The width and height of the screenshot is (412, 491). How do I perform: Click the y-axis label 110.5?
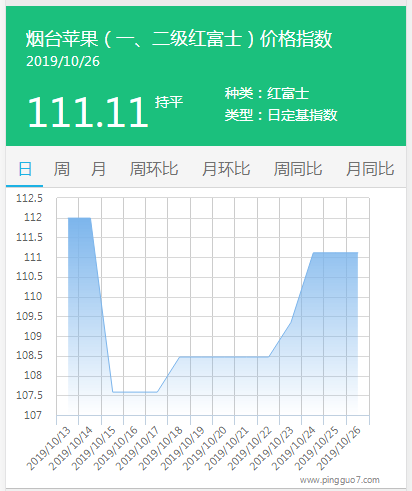point(29,277)
